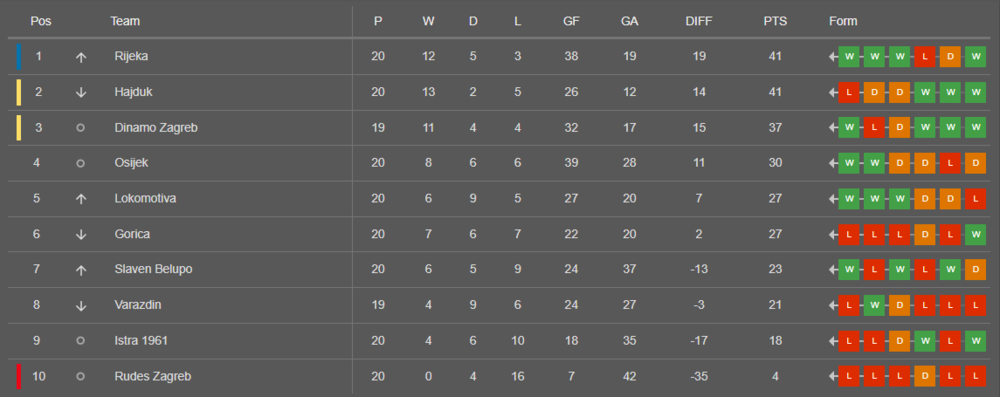Click the form back-arrow in Istra 1961's row
Viewport: 1000px width, 397px height.
[x=833, y=341]
